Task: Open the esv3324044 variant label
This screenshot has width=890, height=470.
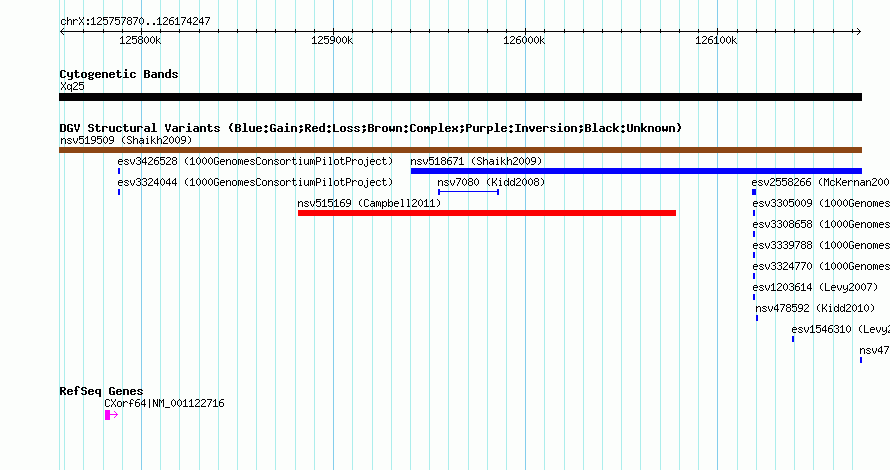Action: coord(255,182)
